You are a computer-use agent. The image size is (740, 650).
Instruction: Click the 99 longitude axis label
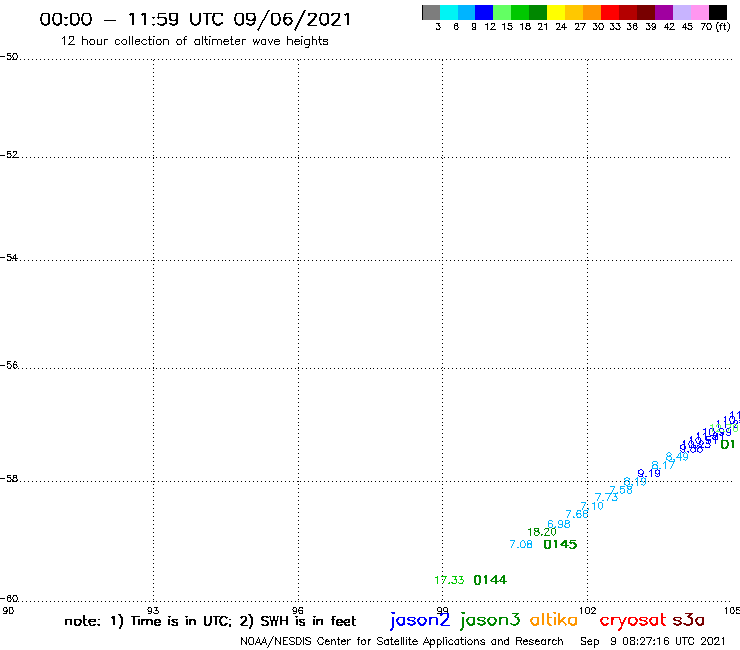tap(443, 610)
